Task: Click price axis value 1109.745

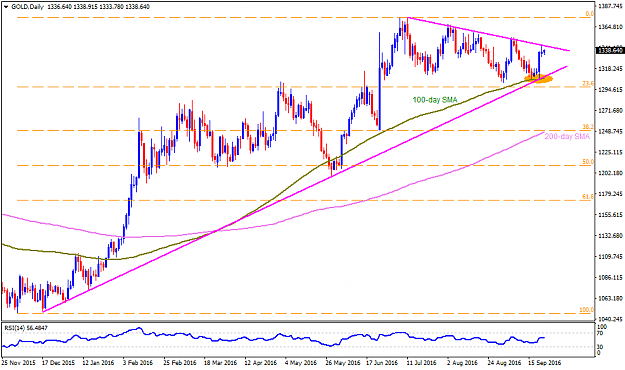Action: (x=611, y=256)
